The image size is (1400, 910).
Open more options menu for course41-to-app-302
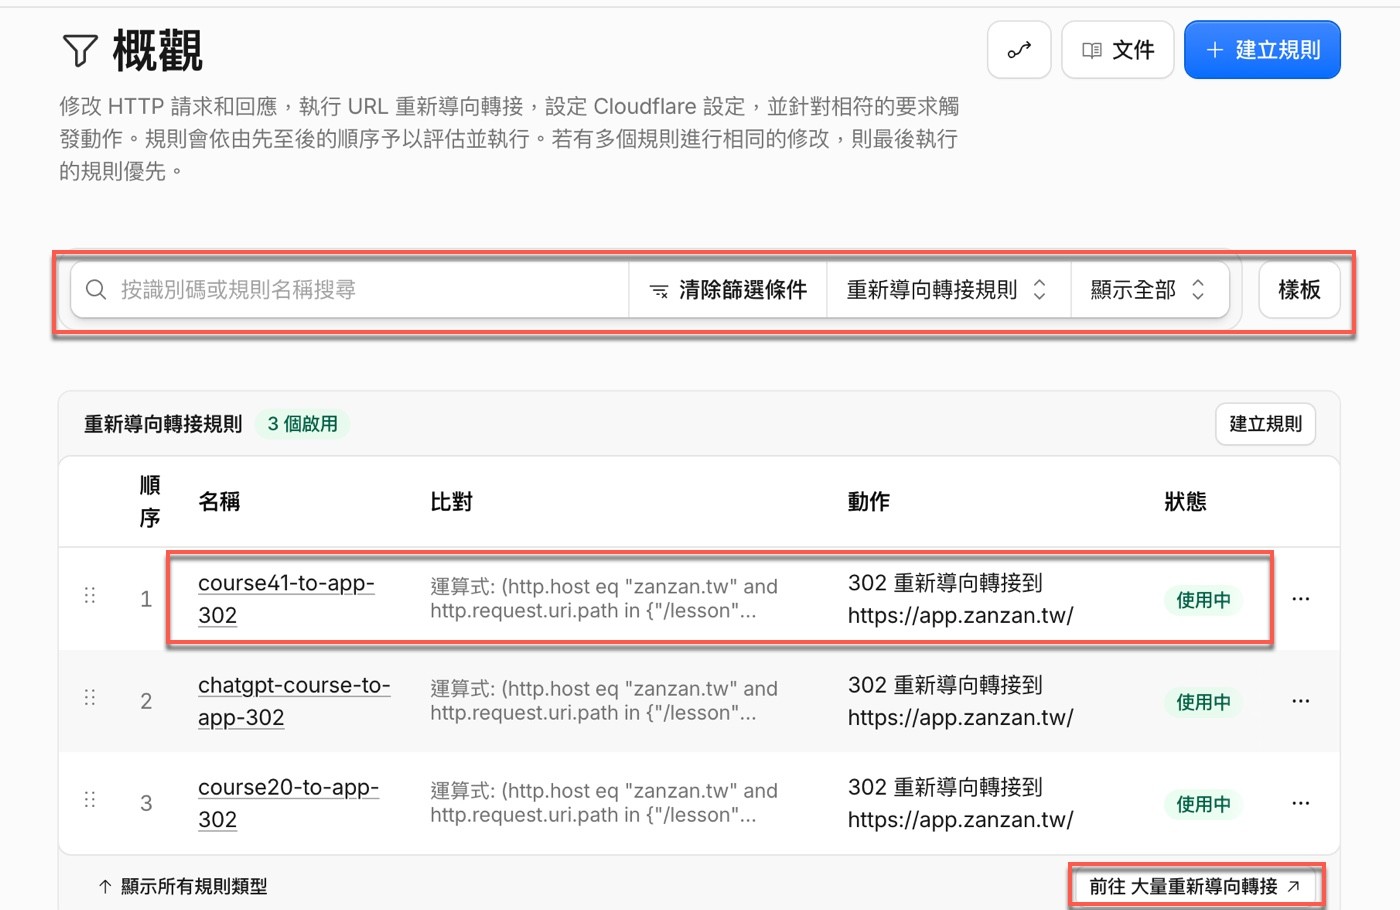[1300, 599]
